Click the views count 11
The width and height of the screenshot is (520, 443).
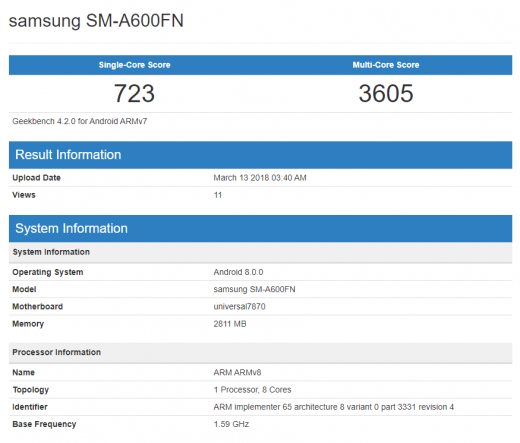218,195
